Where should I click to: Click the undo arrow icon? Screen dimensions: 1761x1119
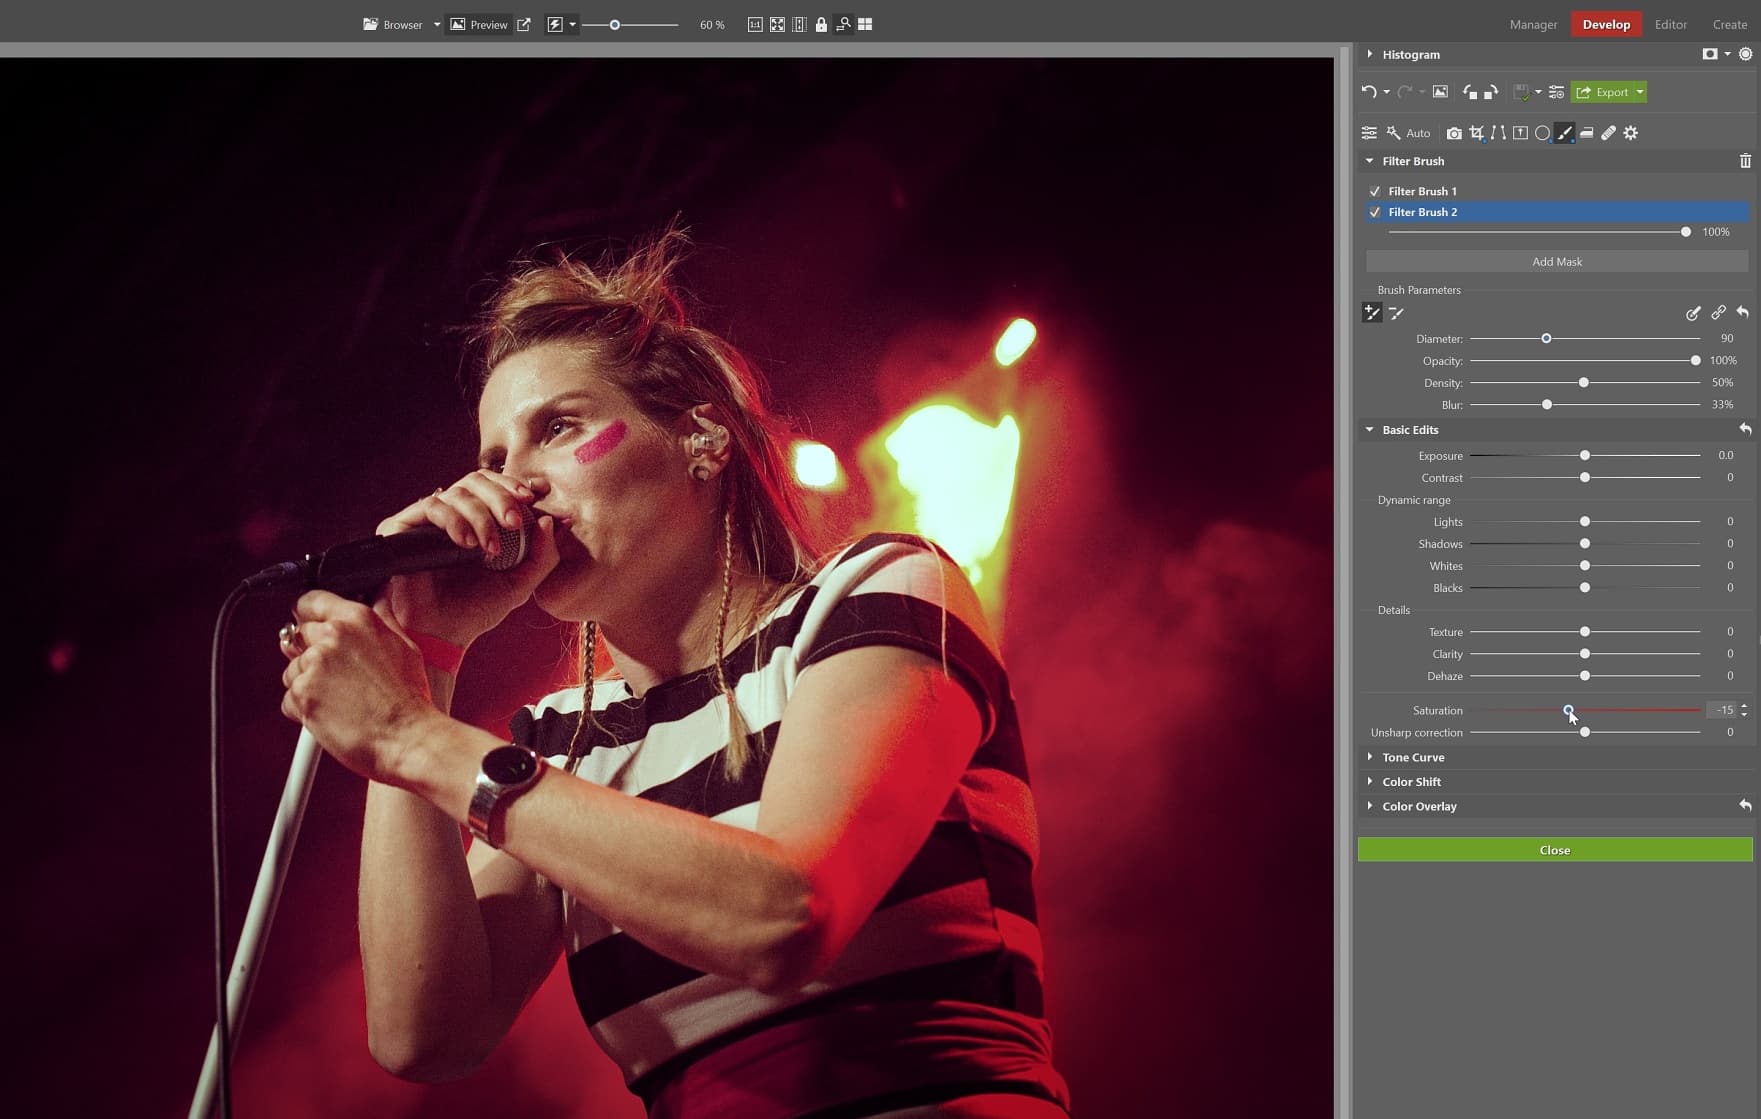point(1368,92)
